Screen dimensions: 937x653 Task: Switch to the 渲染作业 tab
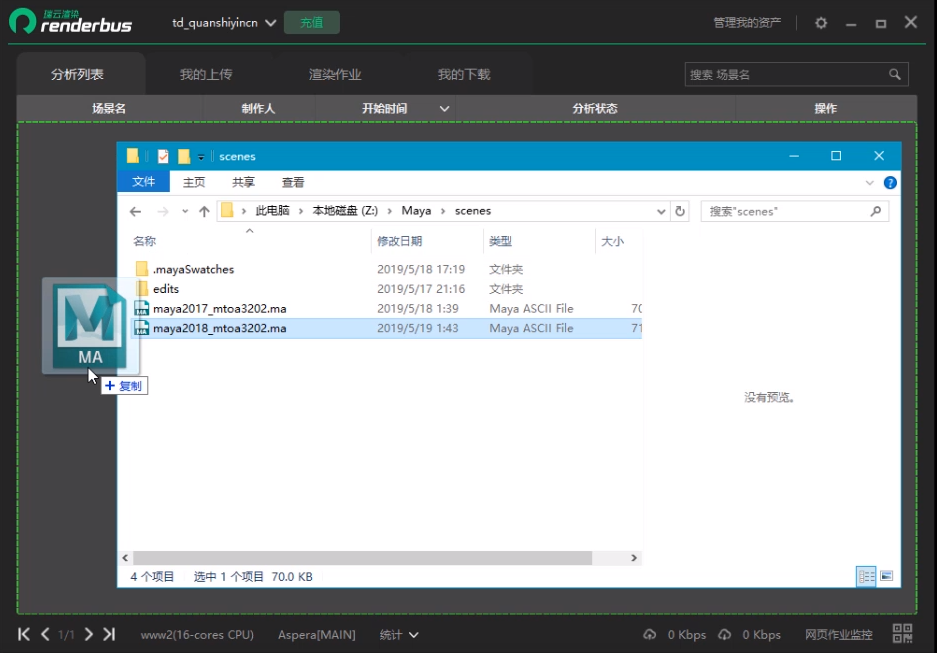[x=335, y=74]
